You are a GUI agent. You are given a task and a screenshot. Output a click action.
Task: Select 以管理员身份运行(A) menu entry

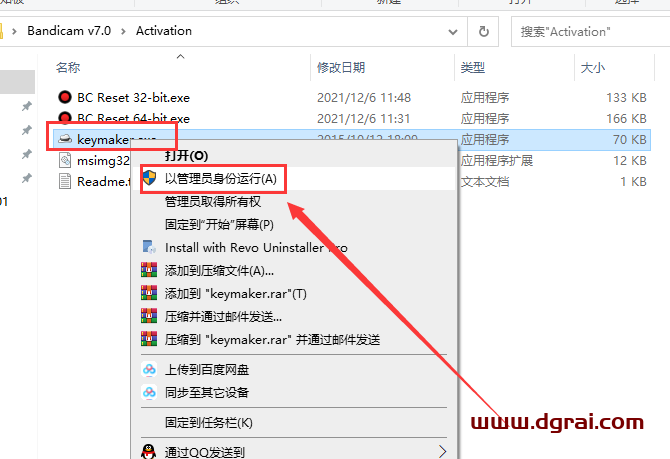[221, 179]
